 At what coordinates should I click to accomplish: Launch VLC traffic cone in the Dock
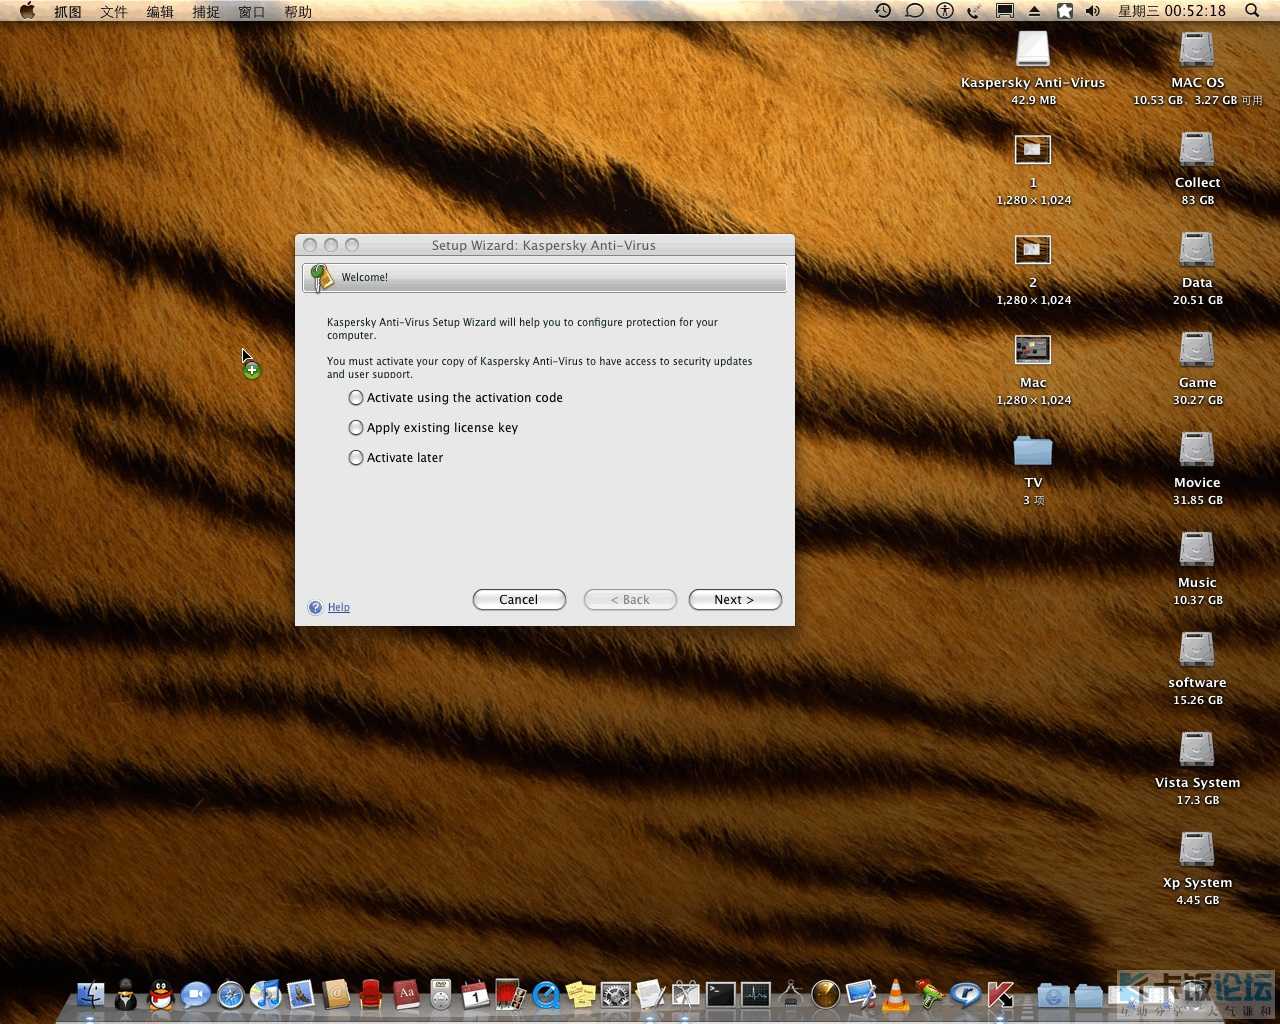pos(896,994)
